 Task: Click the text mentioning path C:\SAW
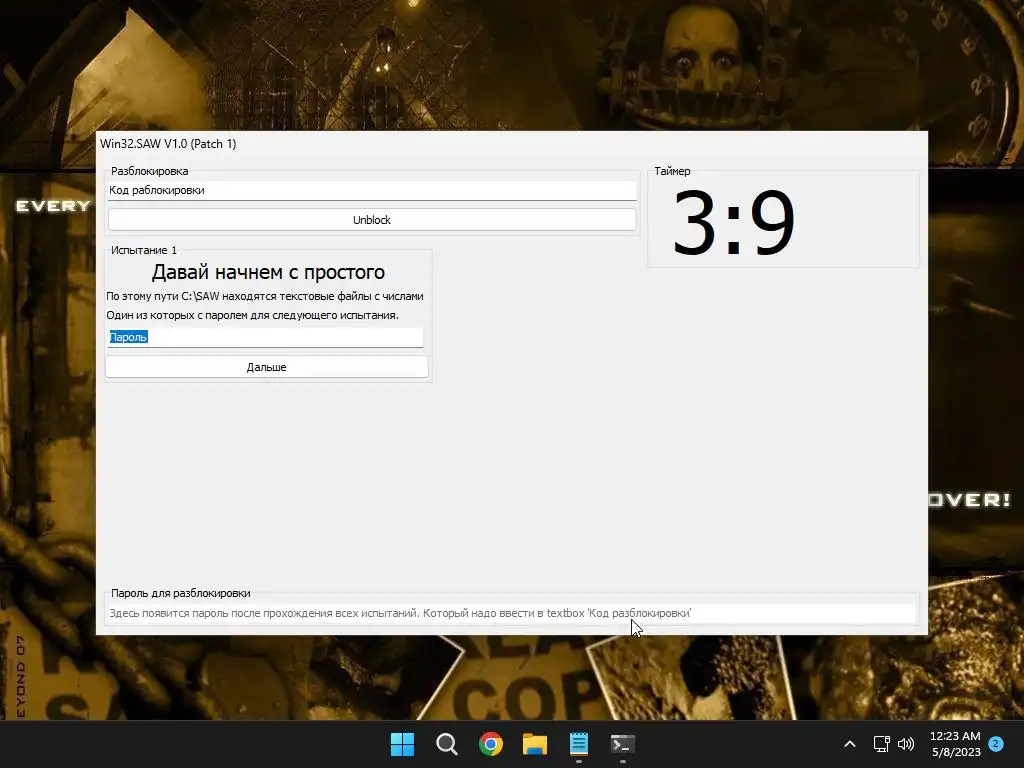tap(264, 296)
